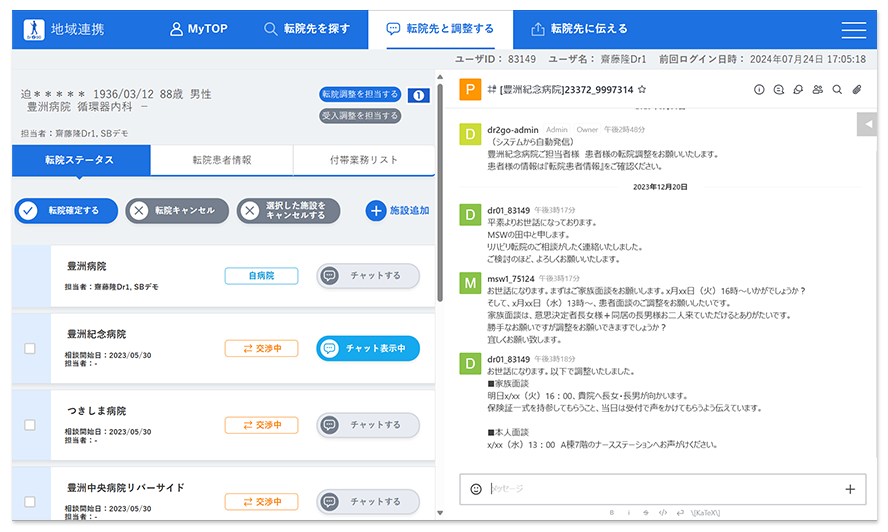Click the left panel vertical scrollbar
Viewport: 888px width, 532px height.
pyautogui.click(x=440, y=193)
